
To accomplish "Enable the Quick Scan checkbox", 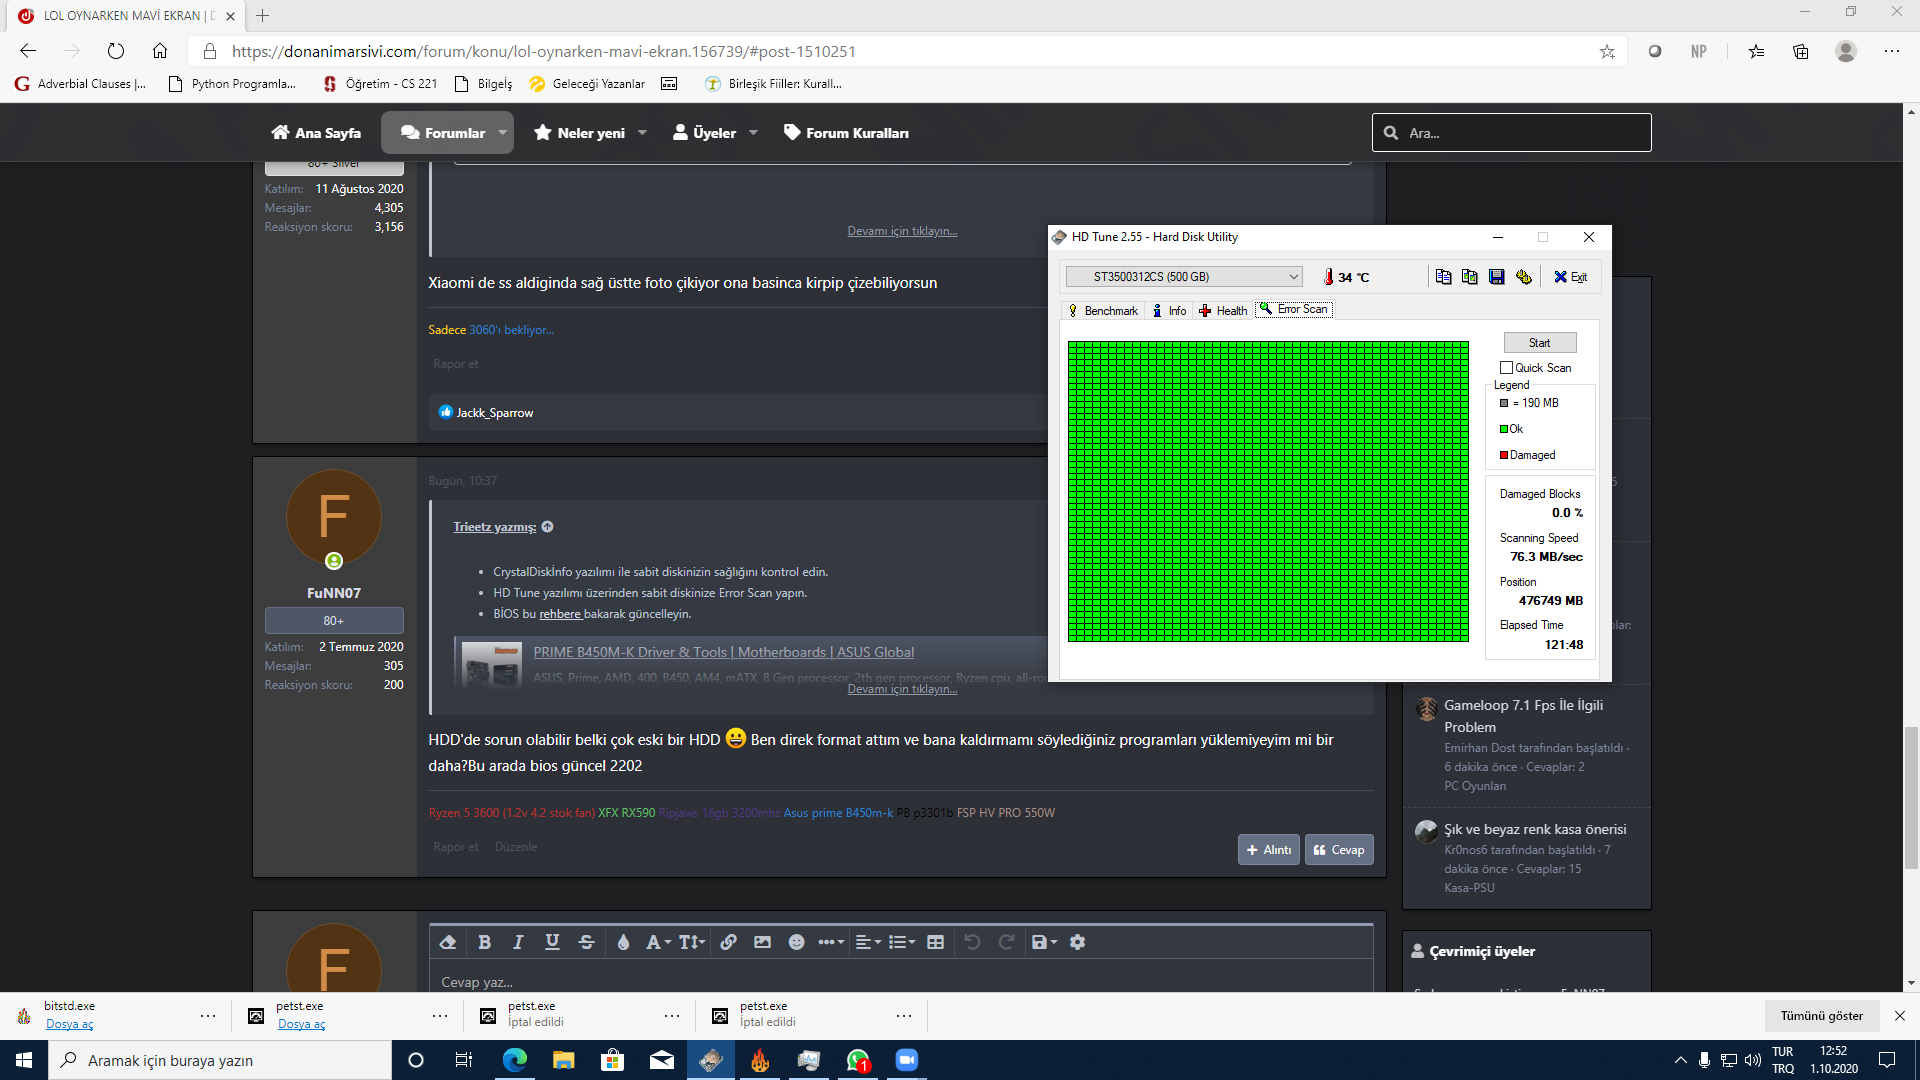I will [x=1506, y=368].
